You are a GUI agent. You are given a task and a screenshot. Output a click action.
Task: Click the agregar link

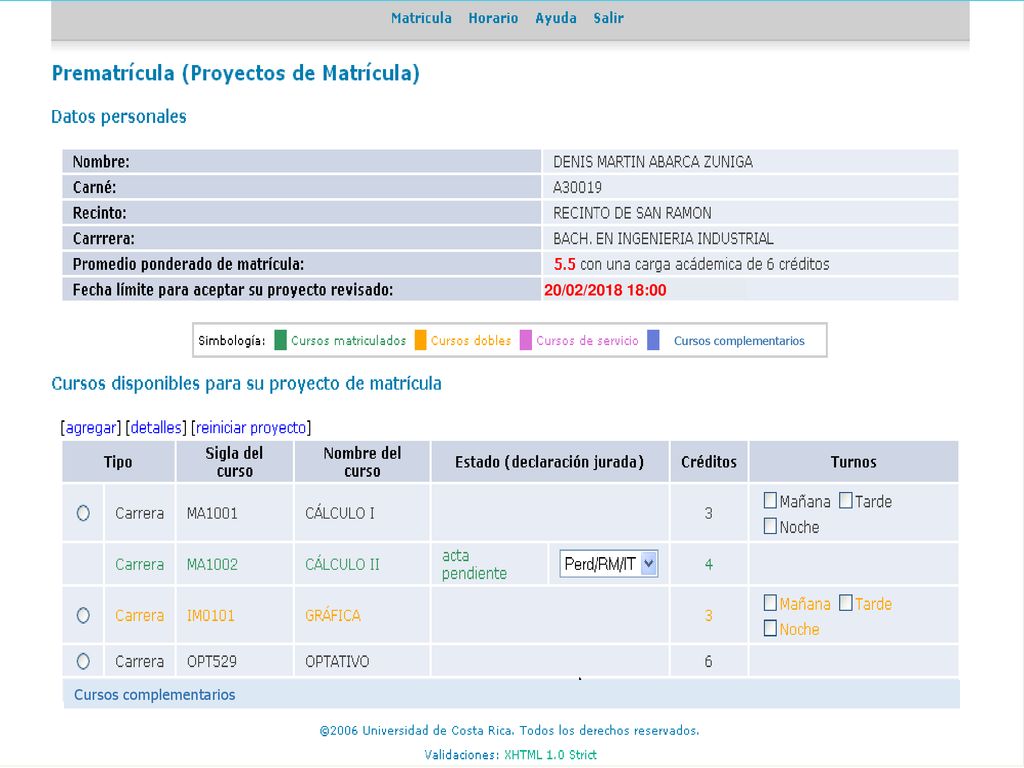[91, 428]
